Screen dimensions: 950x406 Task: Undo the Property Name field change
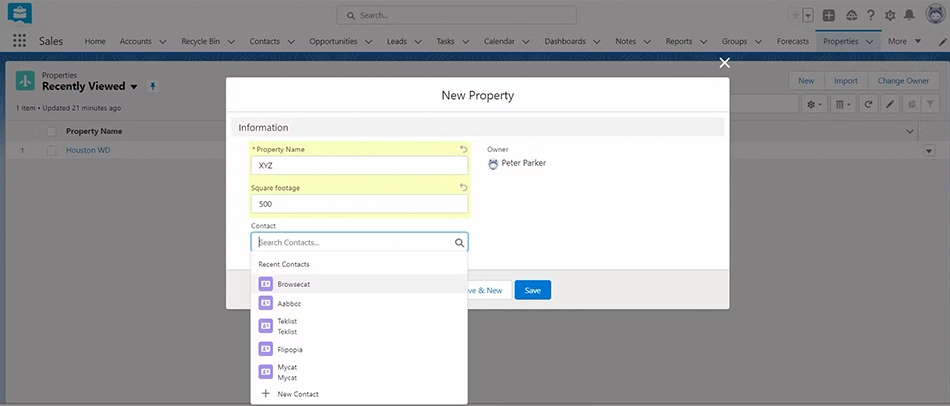(x=463, y=149)
